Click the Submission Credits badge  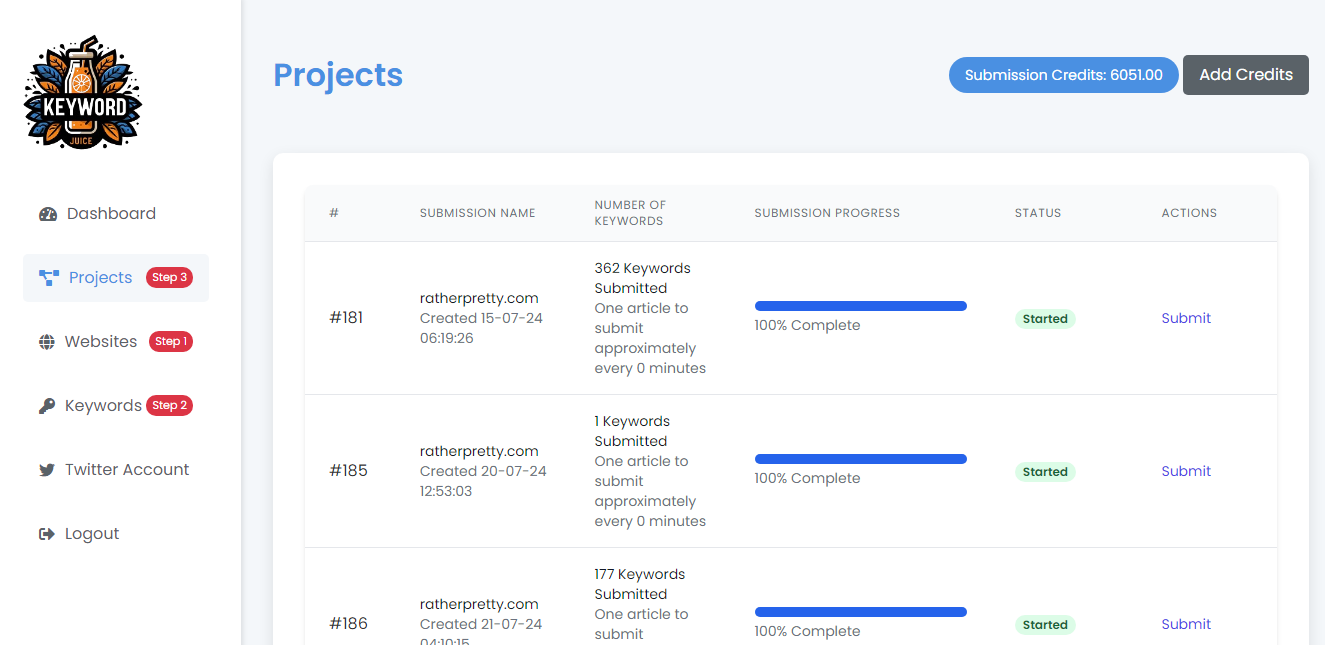[1063, 75]
